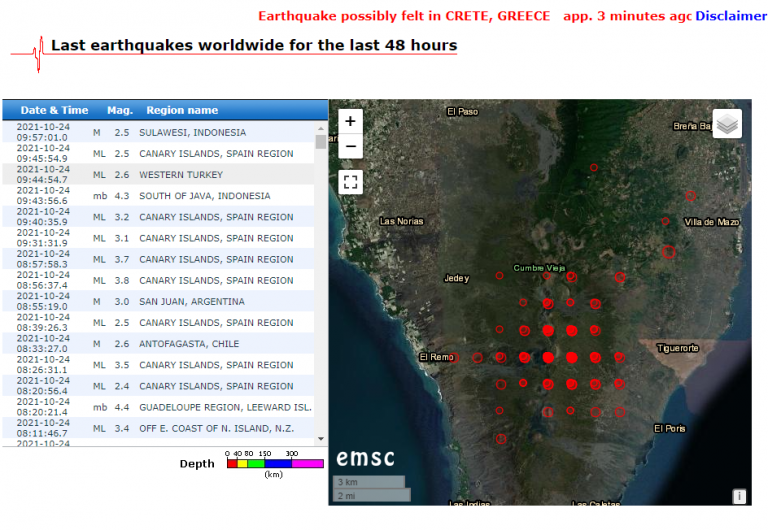Zoom in on the map

click(x=350, y=121)
